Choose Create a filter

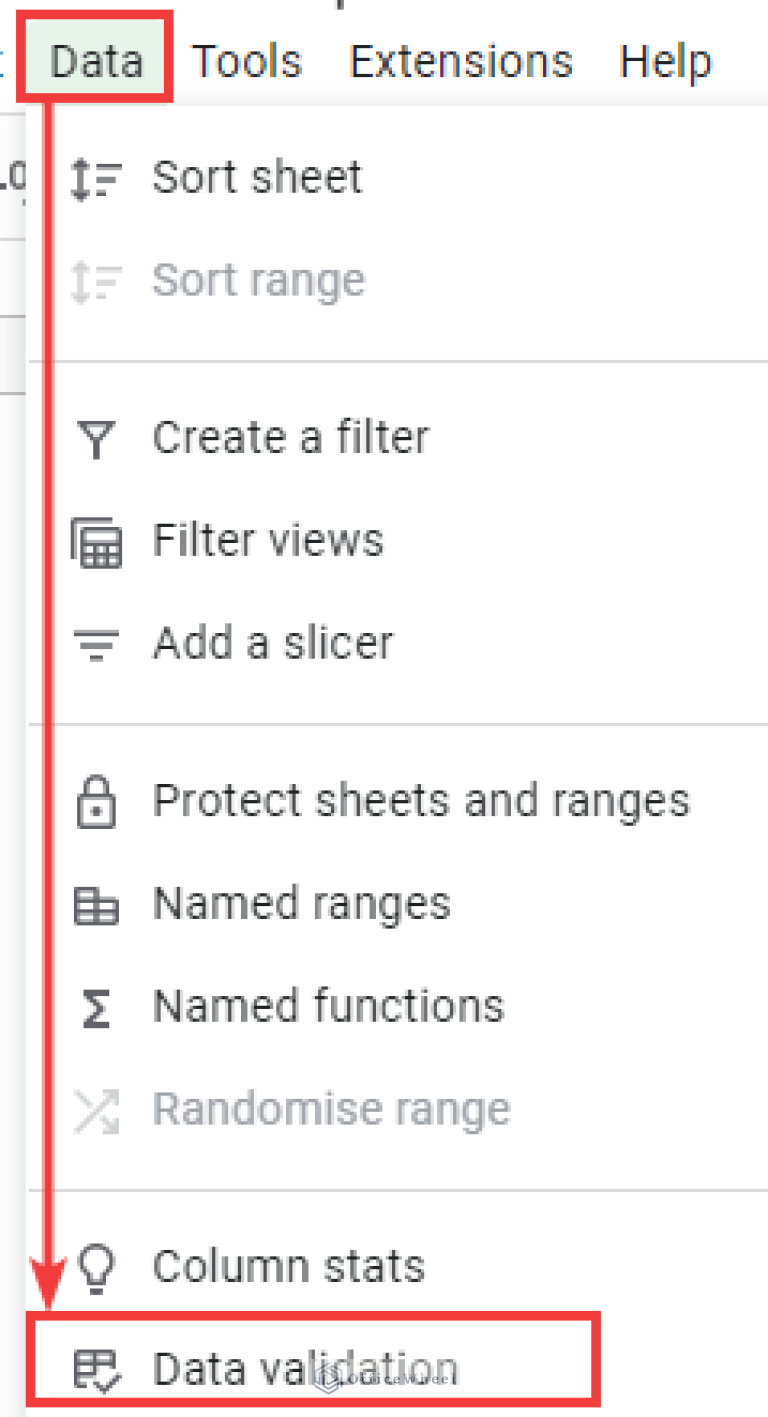click(291, 437)
